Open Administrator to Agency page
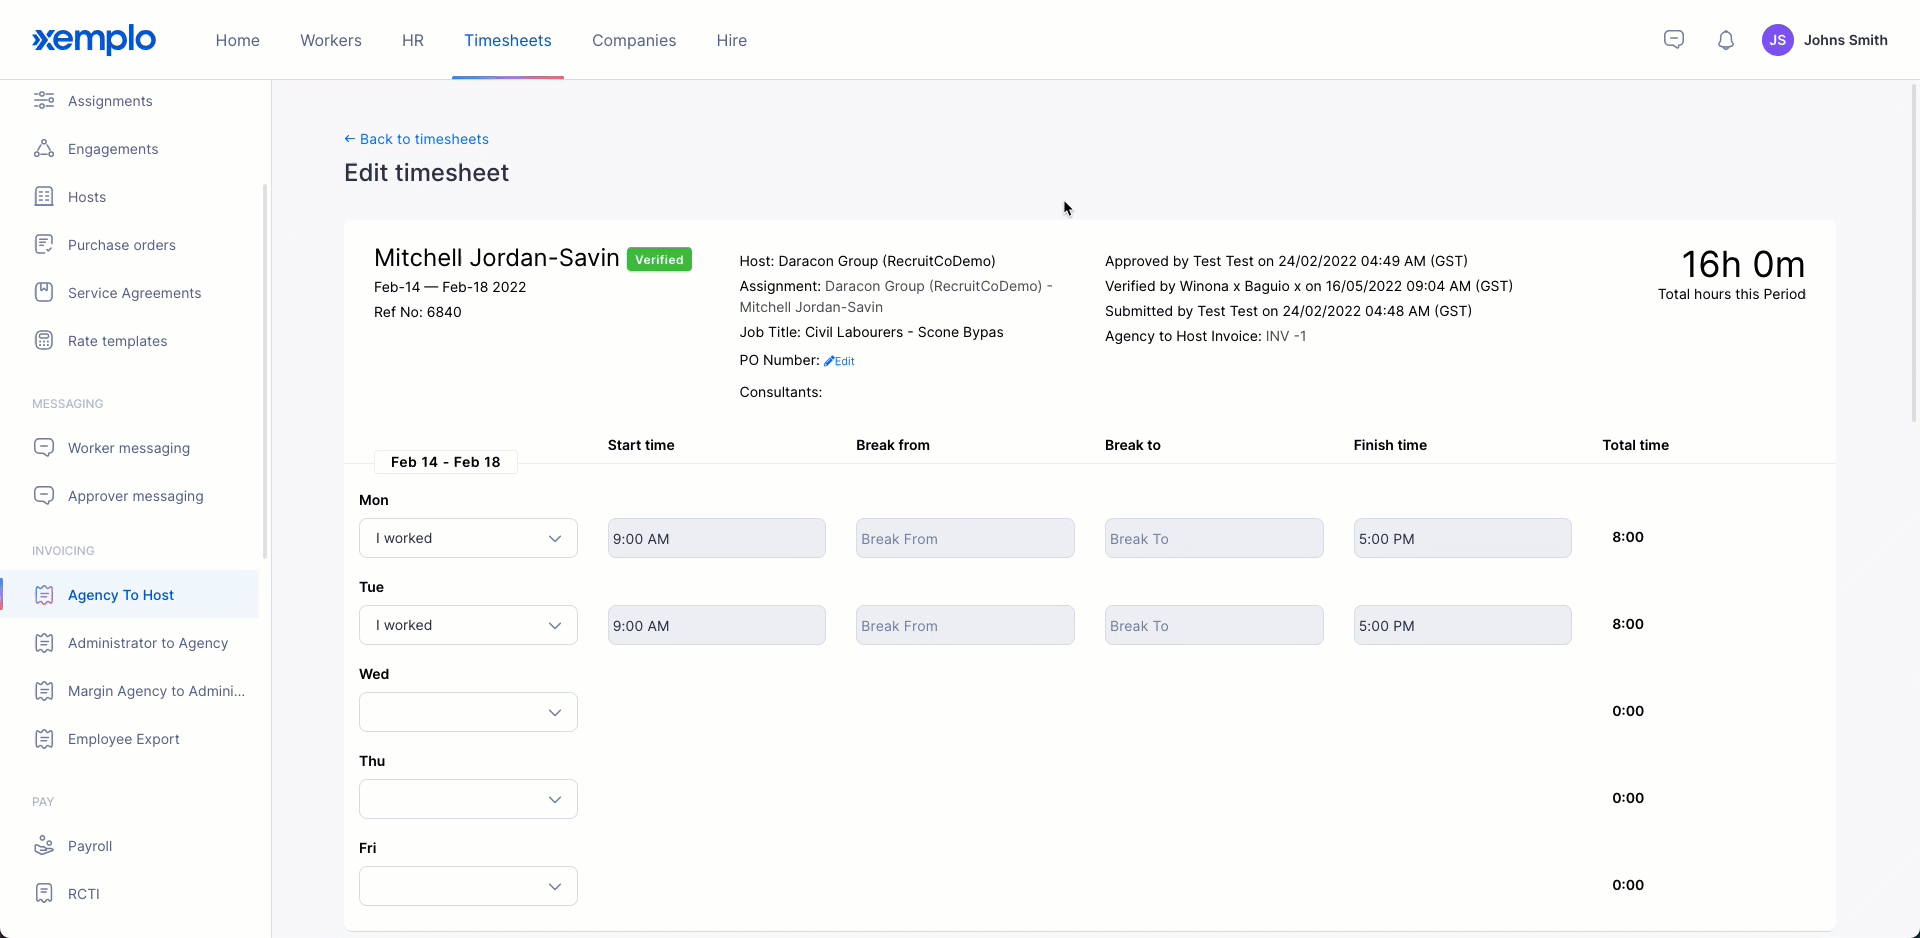1920x938 pixels. click(x=148, y=643)
